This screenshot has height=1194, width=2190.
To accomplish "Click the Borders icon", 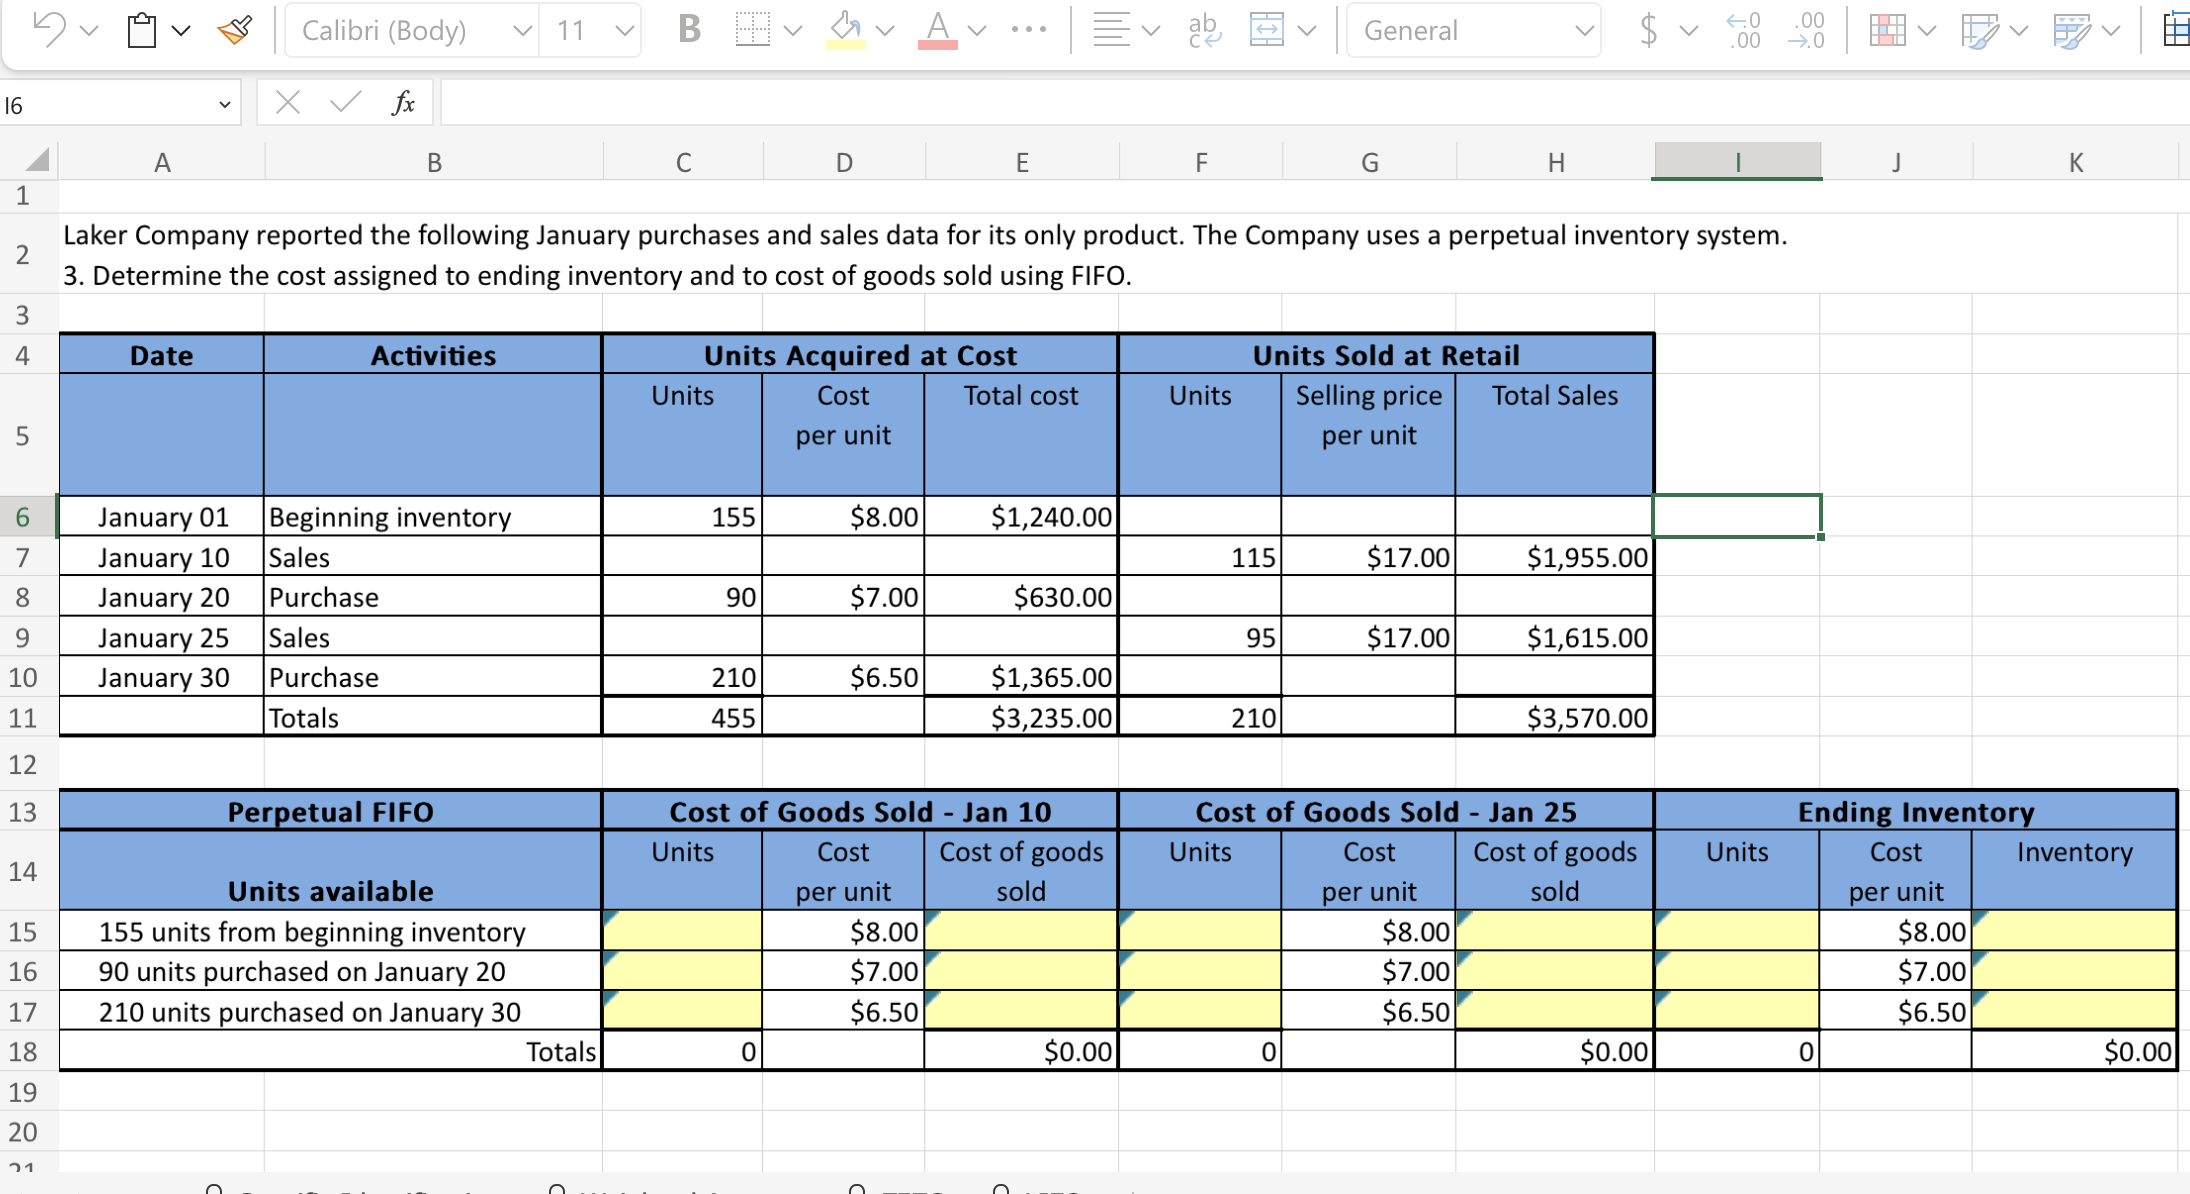I will (x=752, y=30).
